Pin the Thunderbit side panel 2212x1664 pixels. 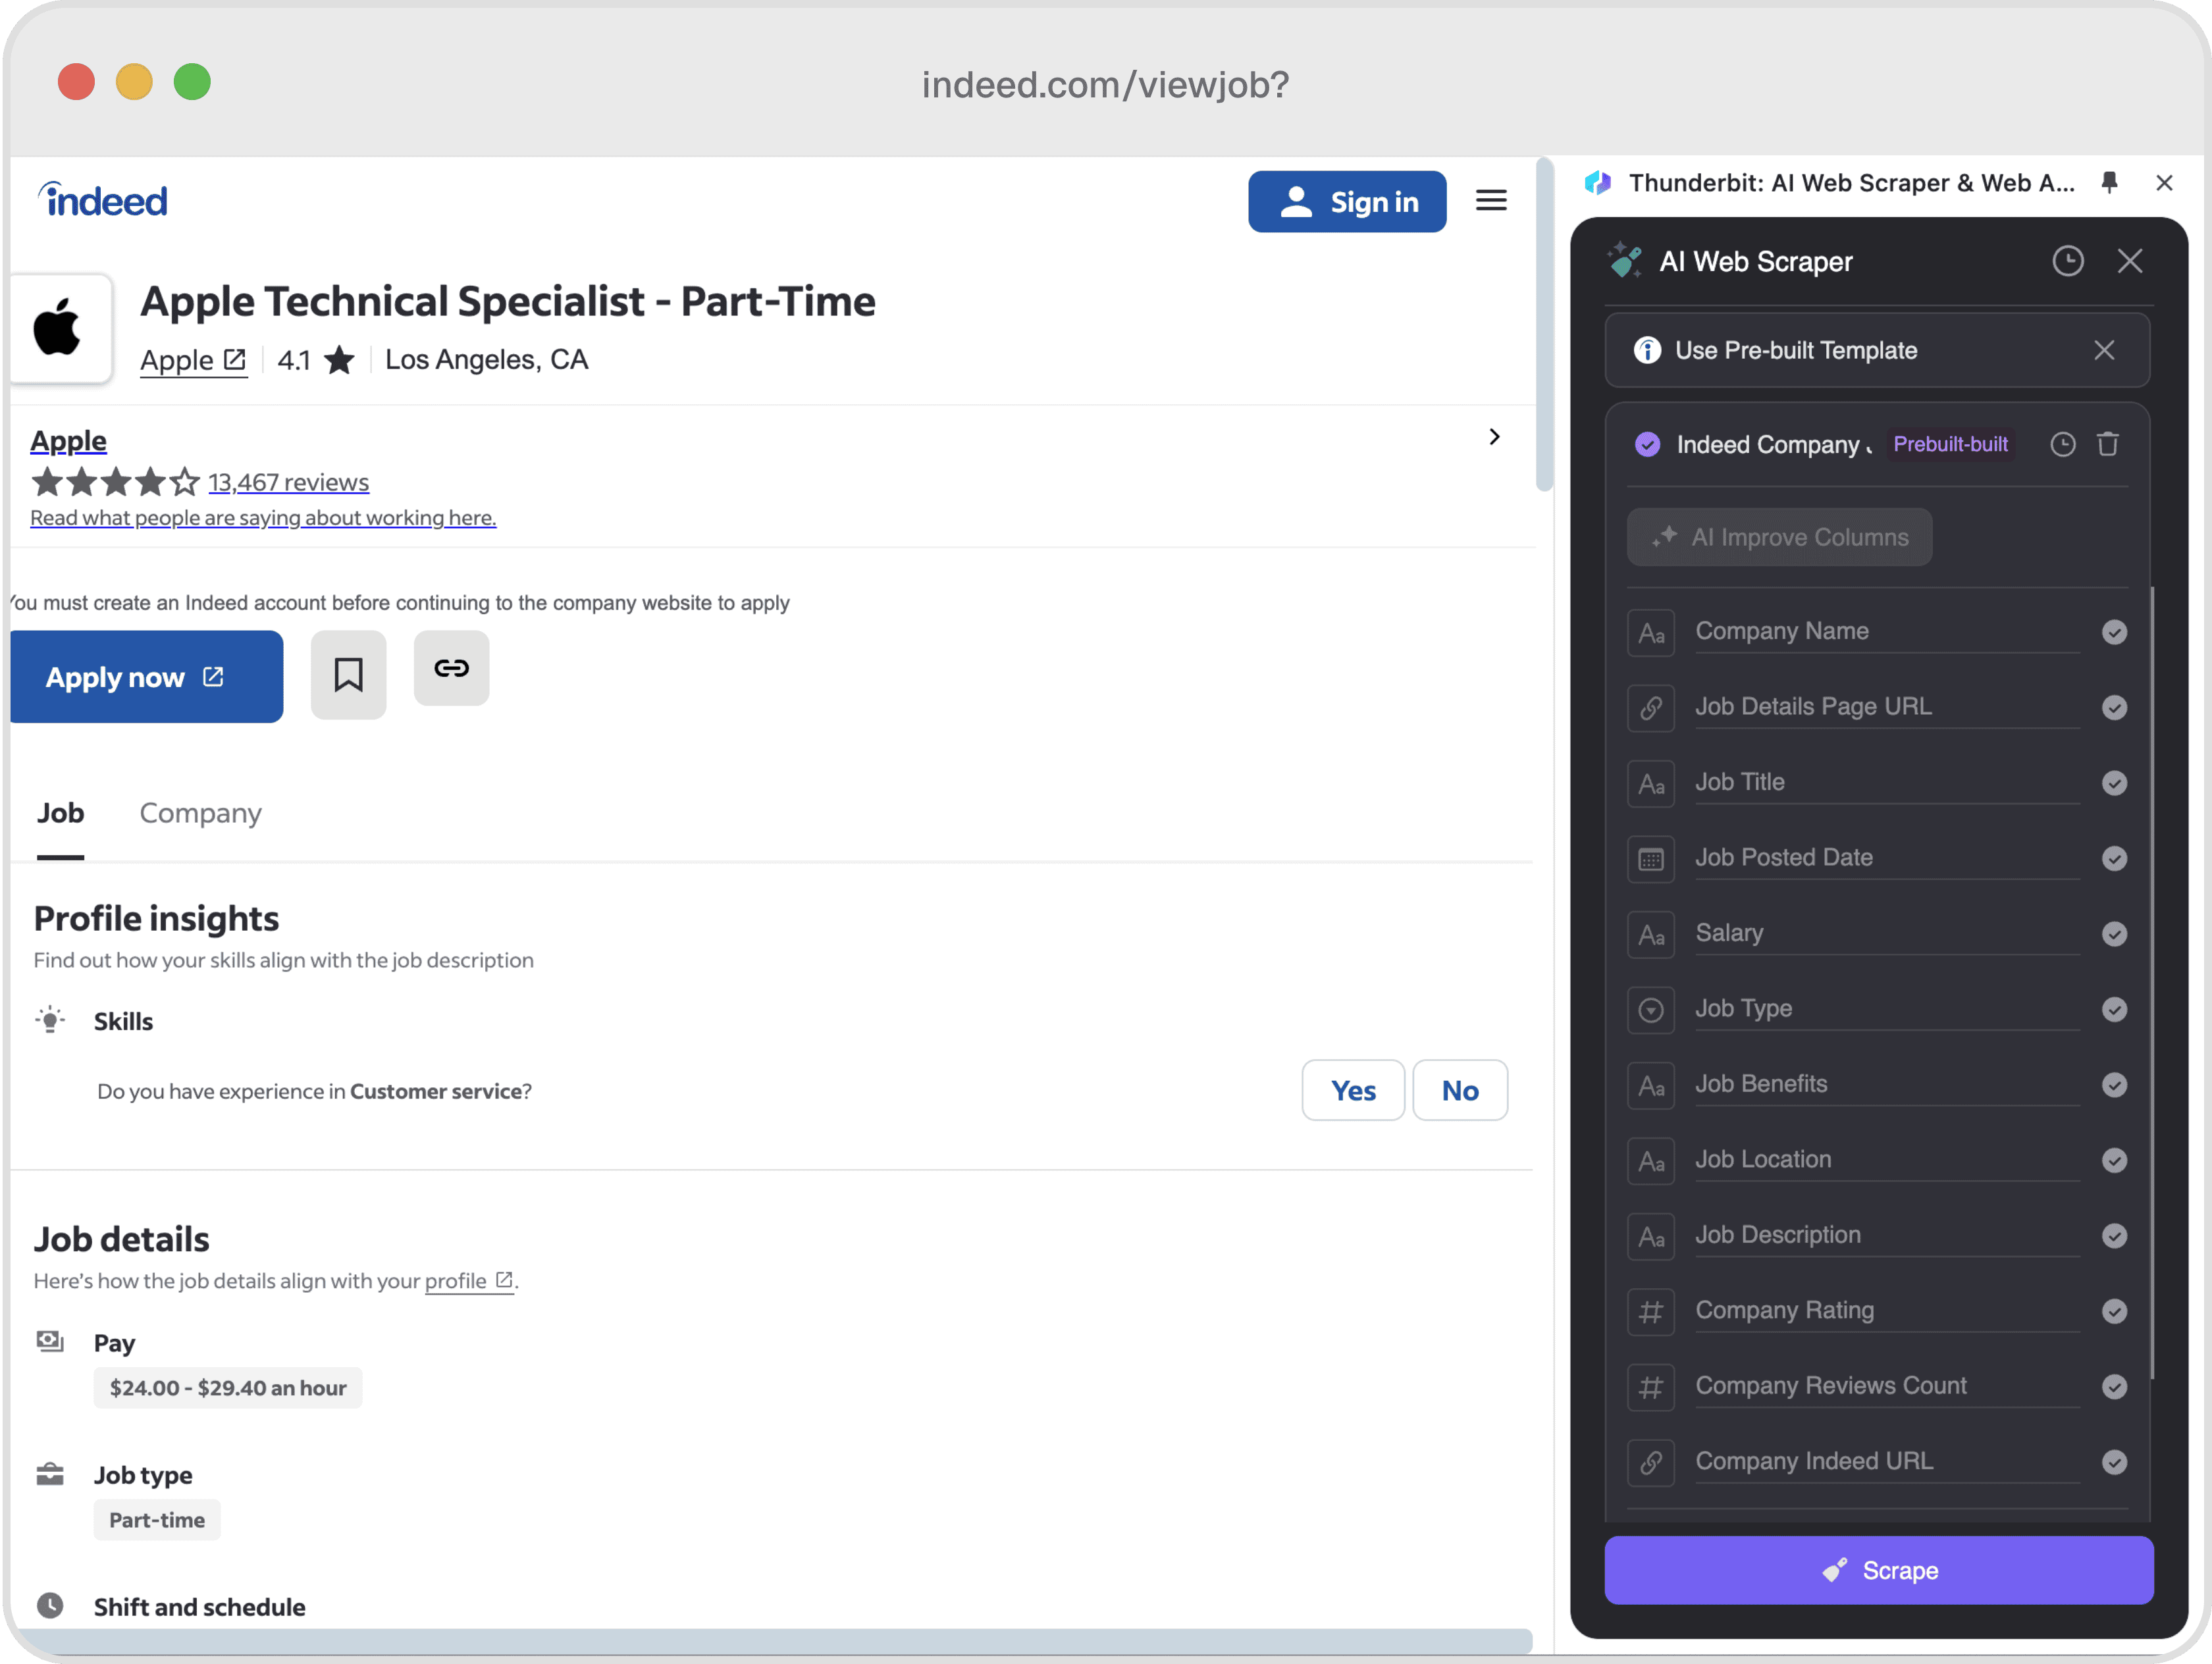point(2109,182)
